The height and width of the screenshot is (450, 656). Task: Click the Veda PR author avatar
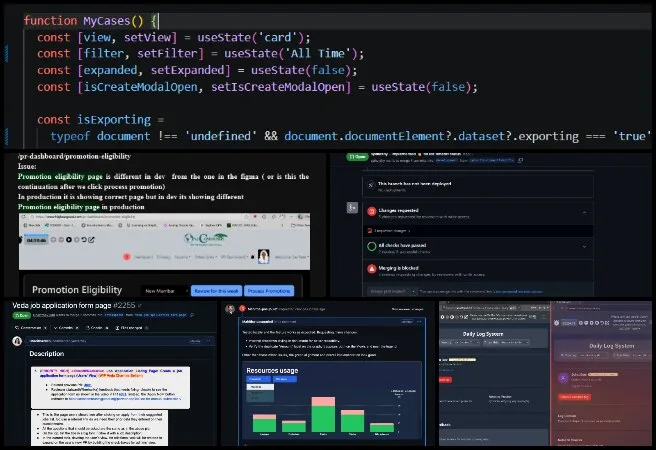(17, 341)
